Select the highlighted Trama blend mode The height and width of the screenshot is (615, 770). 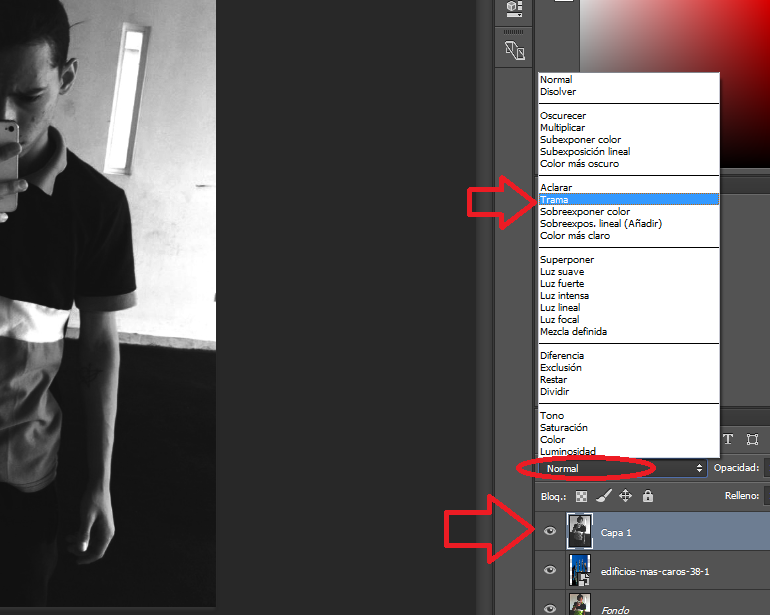click(x=629, y=199)
